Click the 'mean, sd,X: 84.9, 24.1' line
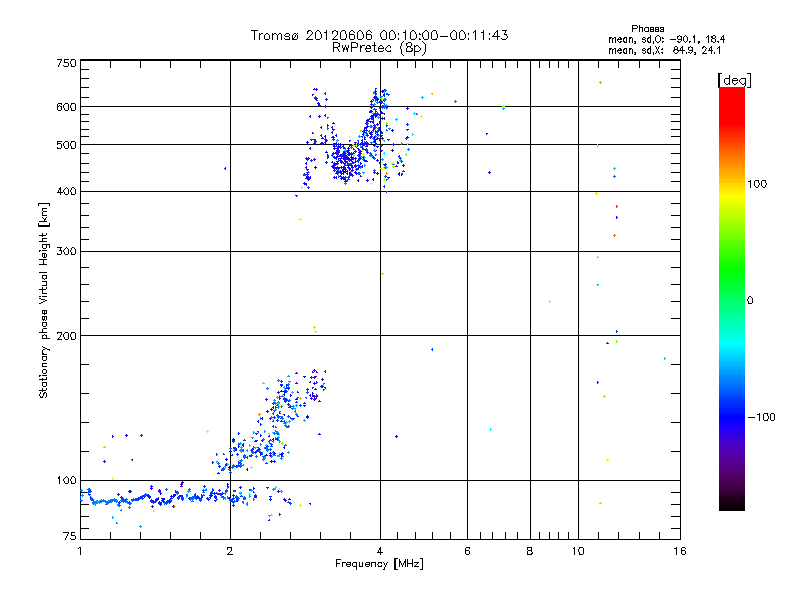The image size is (800, 600). (x=664, y=50)
